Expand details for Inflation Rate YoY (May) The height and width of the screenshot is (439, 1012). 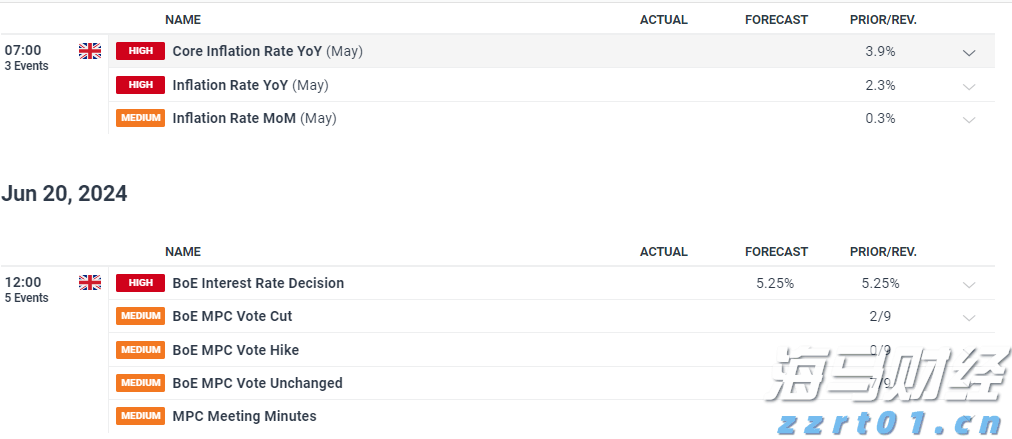click(968, 86)
